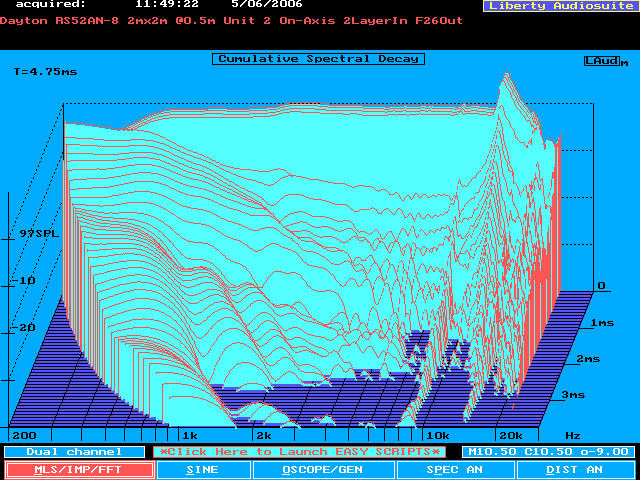Click the 97 SPL level label
The width and height of the screenshot is (640, 480).
pyautogui.click(x=38, y=232)
